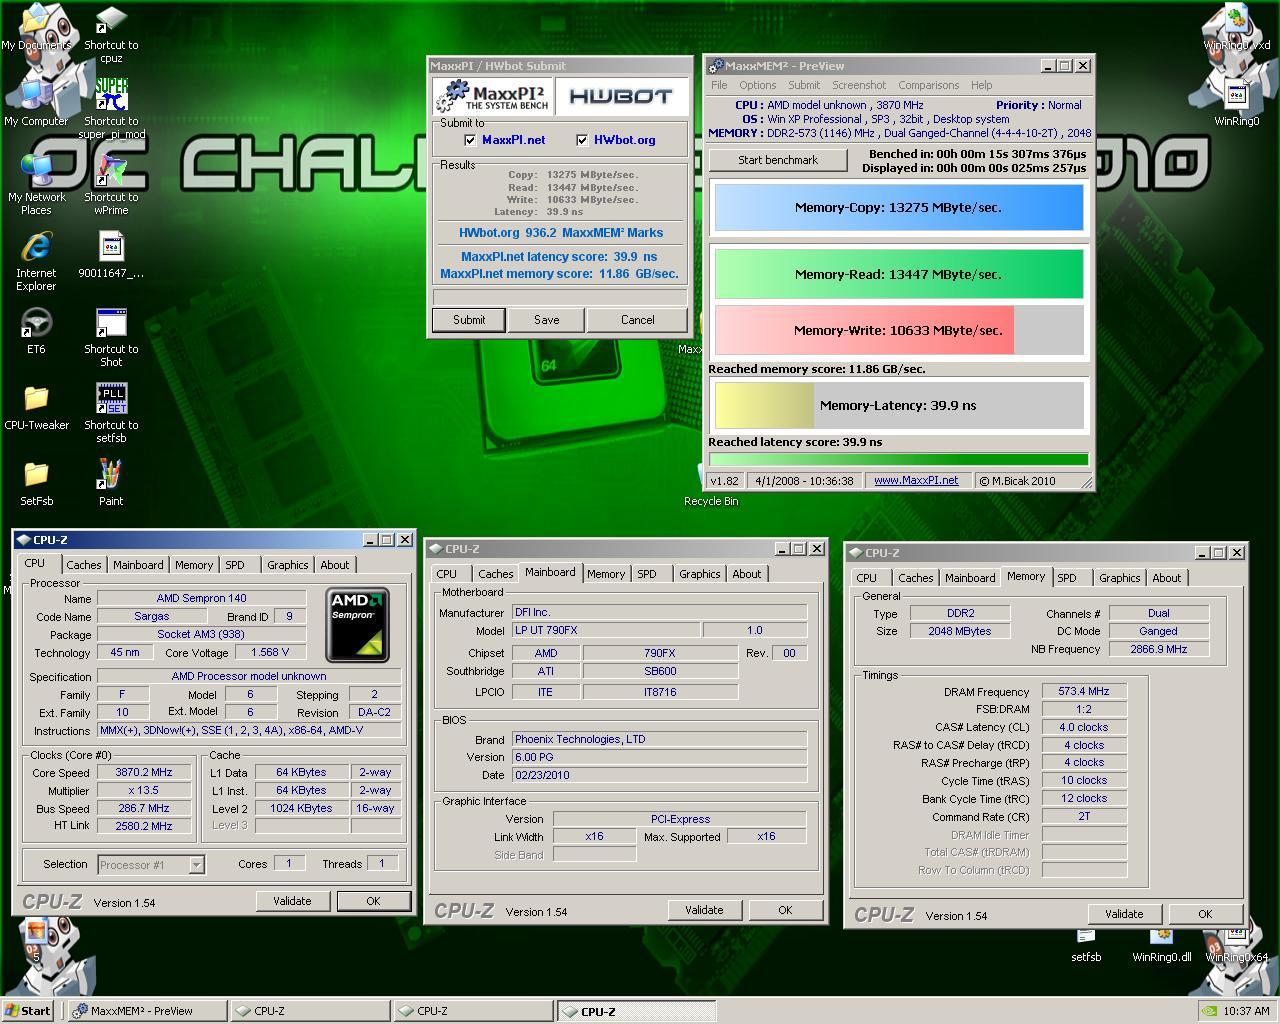1280x1024 pixels.
Task: Click the Memory-Write result bar
Action: coord(898,330)
